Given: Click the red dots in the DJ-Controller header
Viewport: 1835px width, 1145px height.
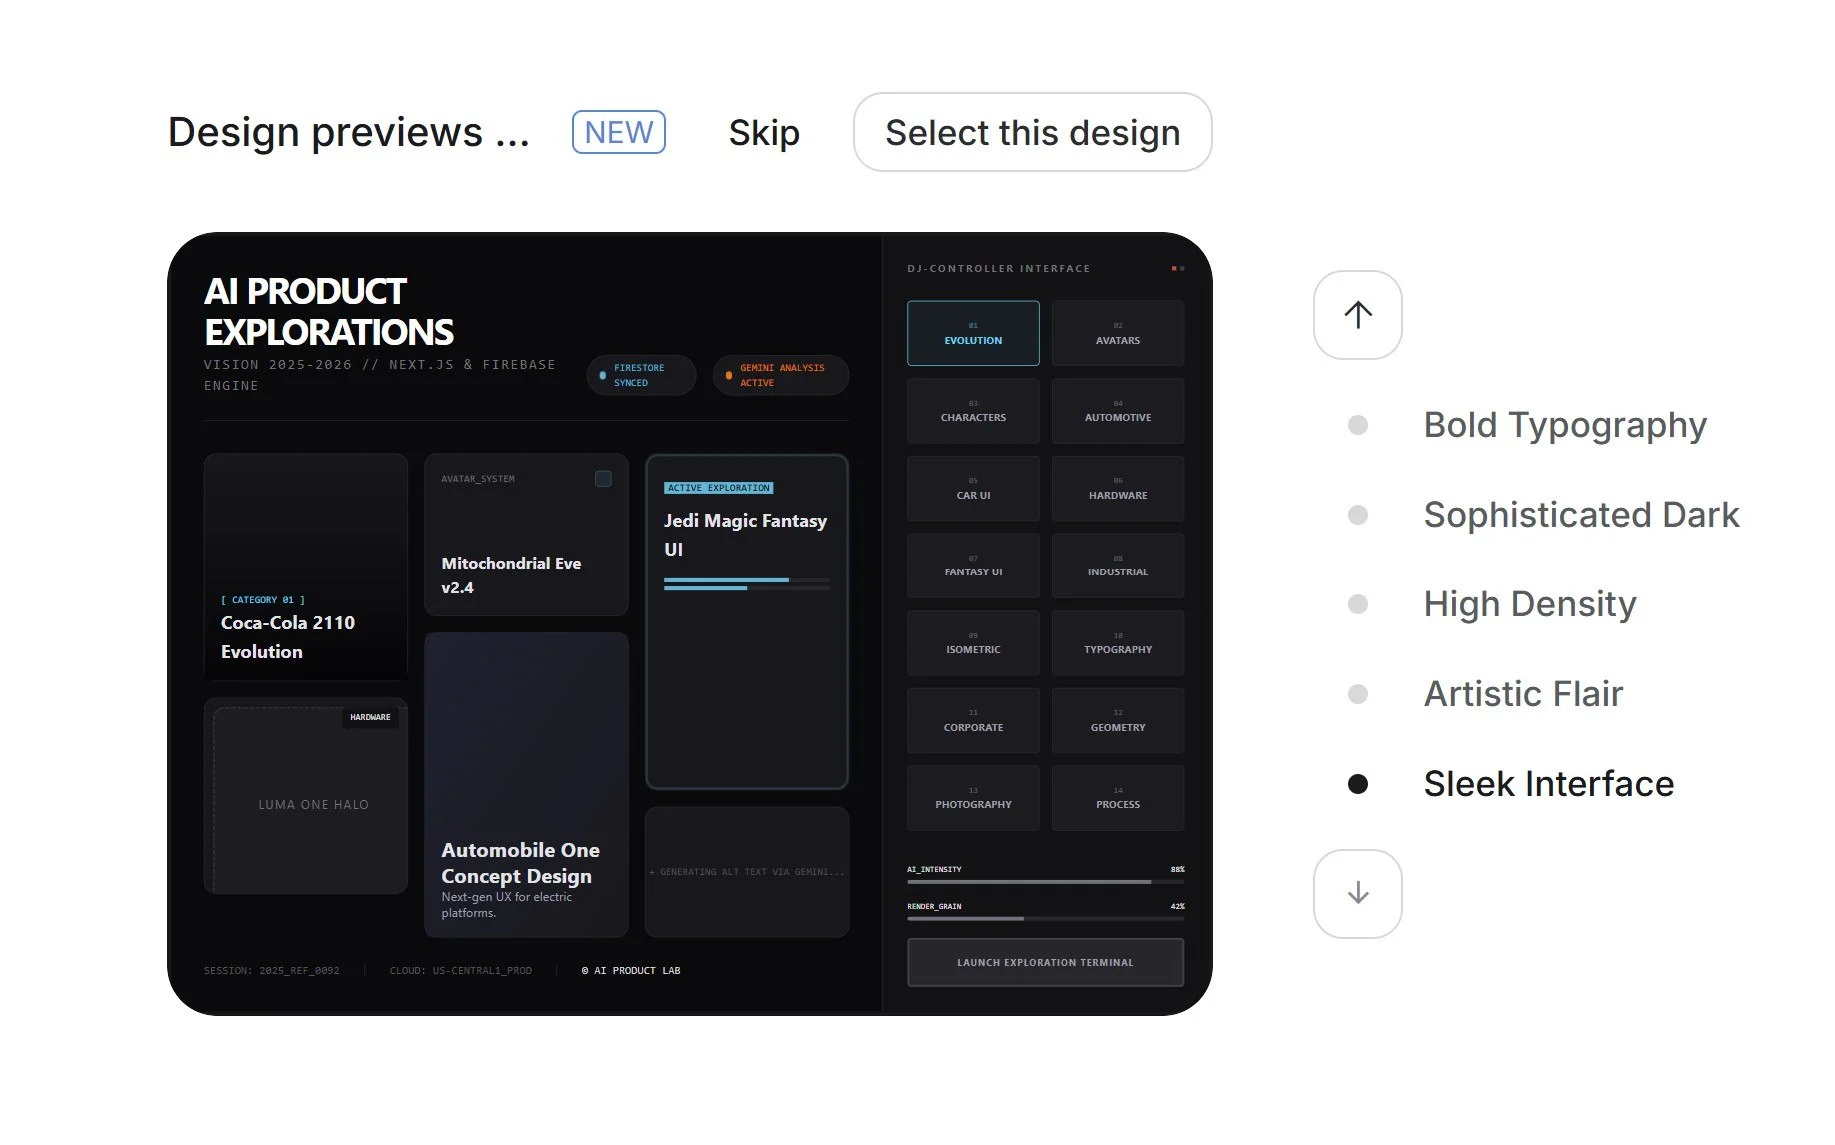Looking at the screenshot, I should (x=1178, y=268).
